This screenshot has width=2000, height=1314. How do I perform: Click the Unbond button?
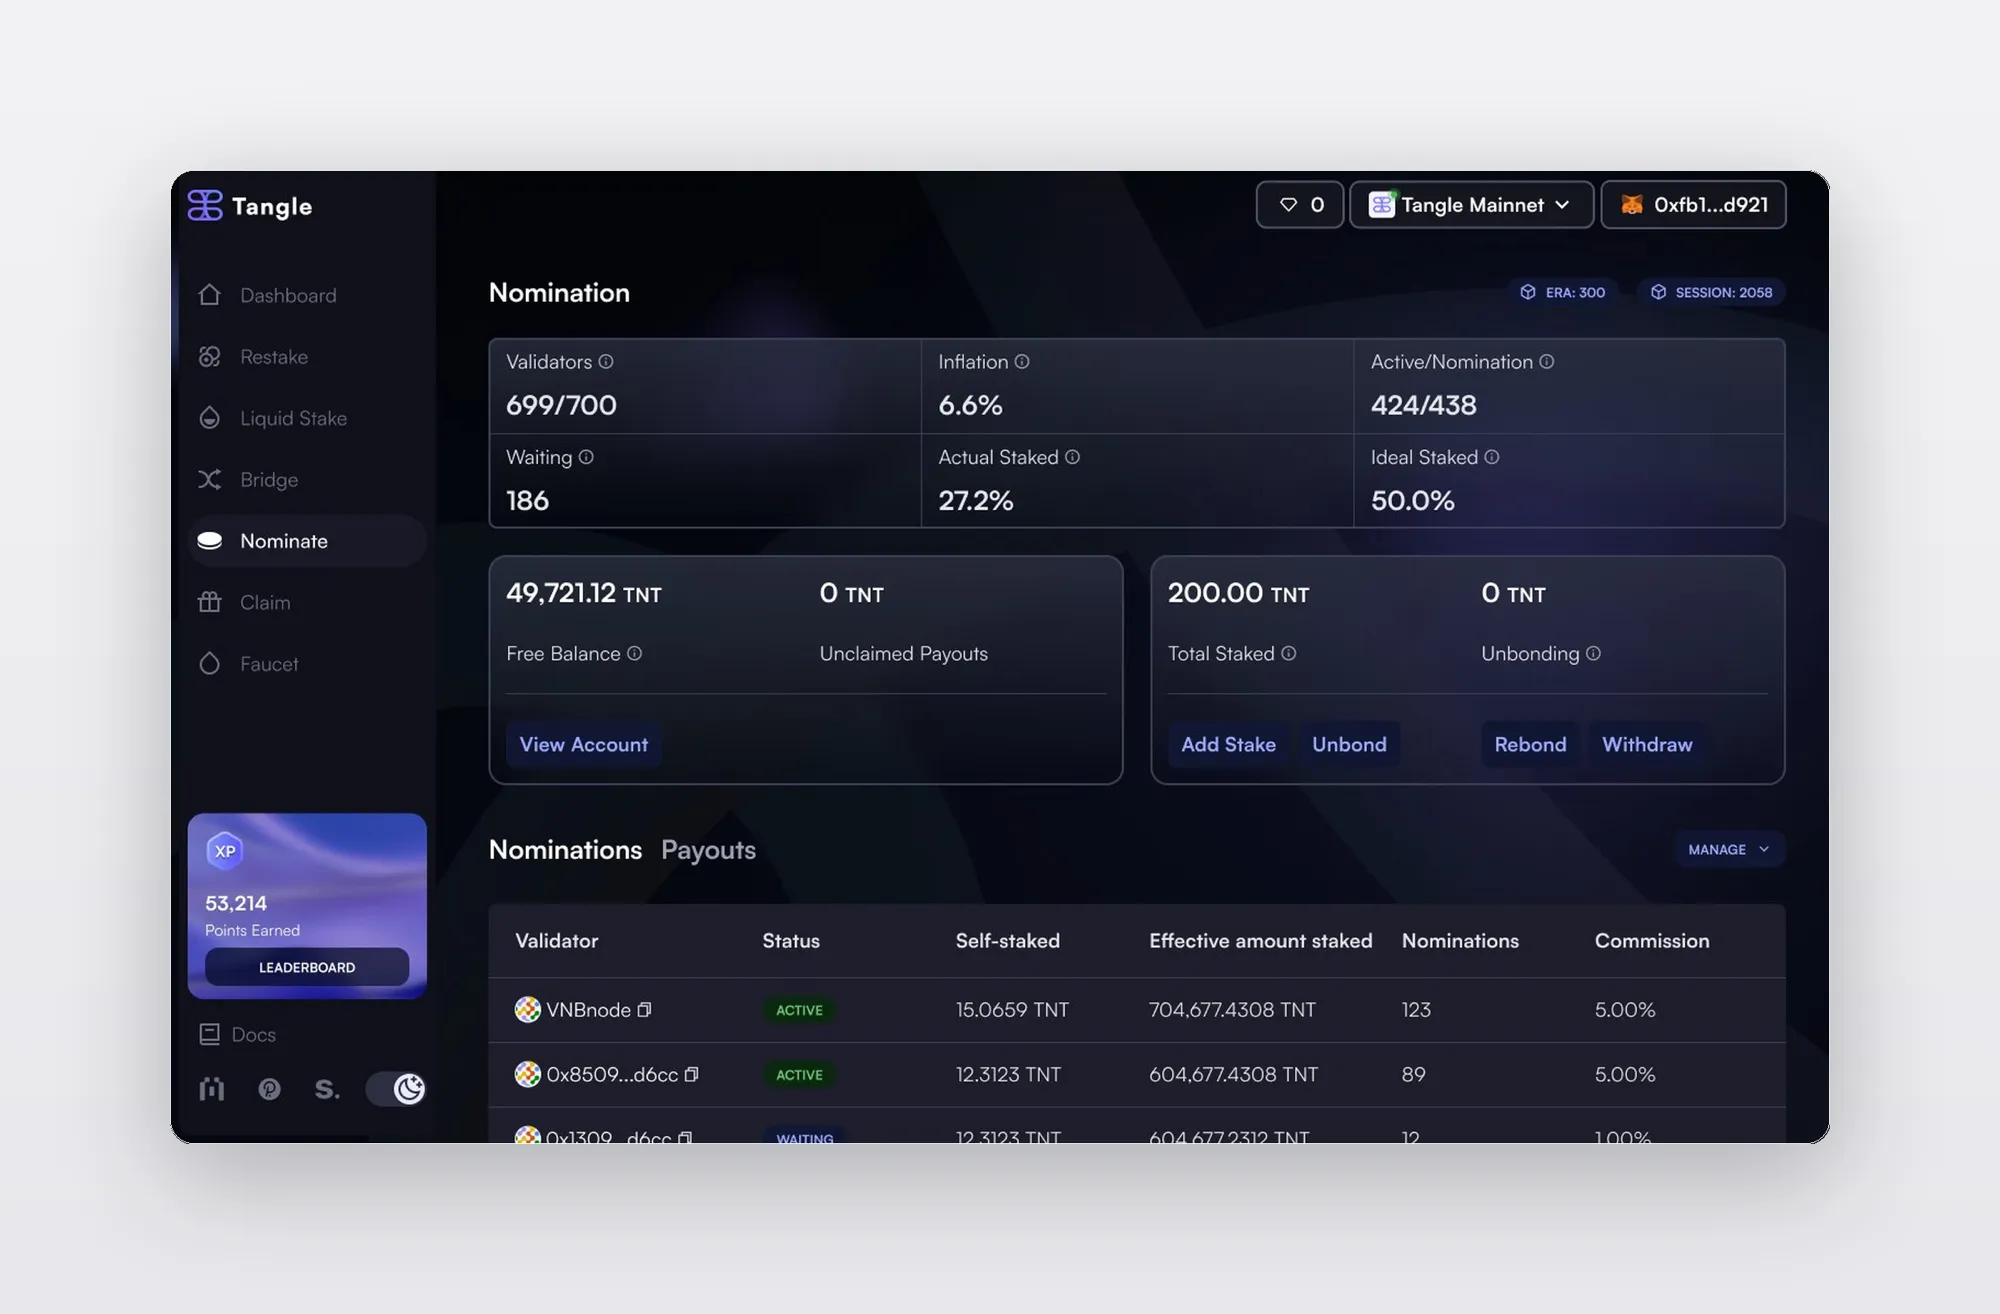click(x=1349, y=745)
